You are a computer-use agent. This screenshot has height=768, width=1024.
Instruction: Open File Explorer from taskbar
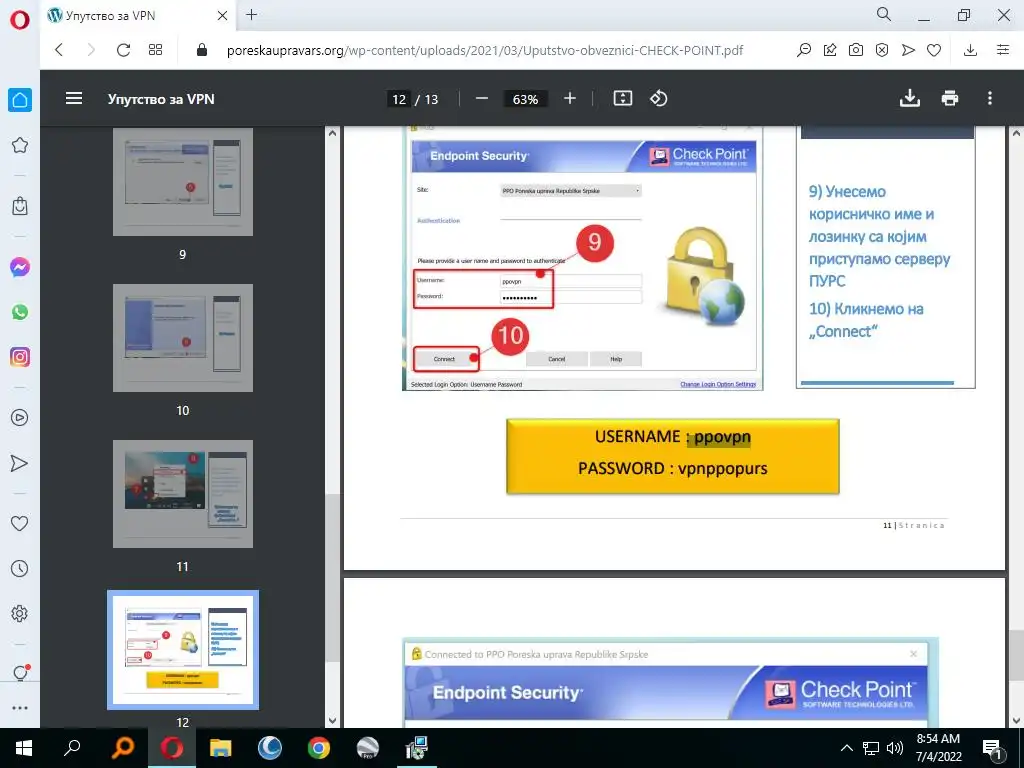pos(221,748)
